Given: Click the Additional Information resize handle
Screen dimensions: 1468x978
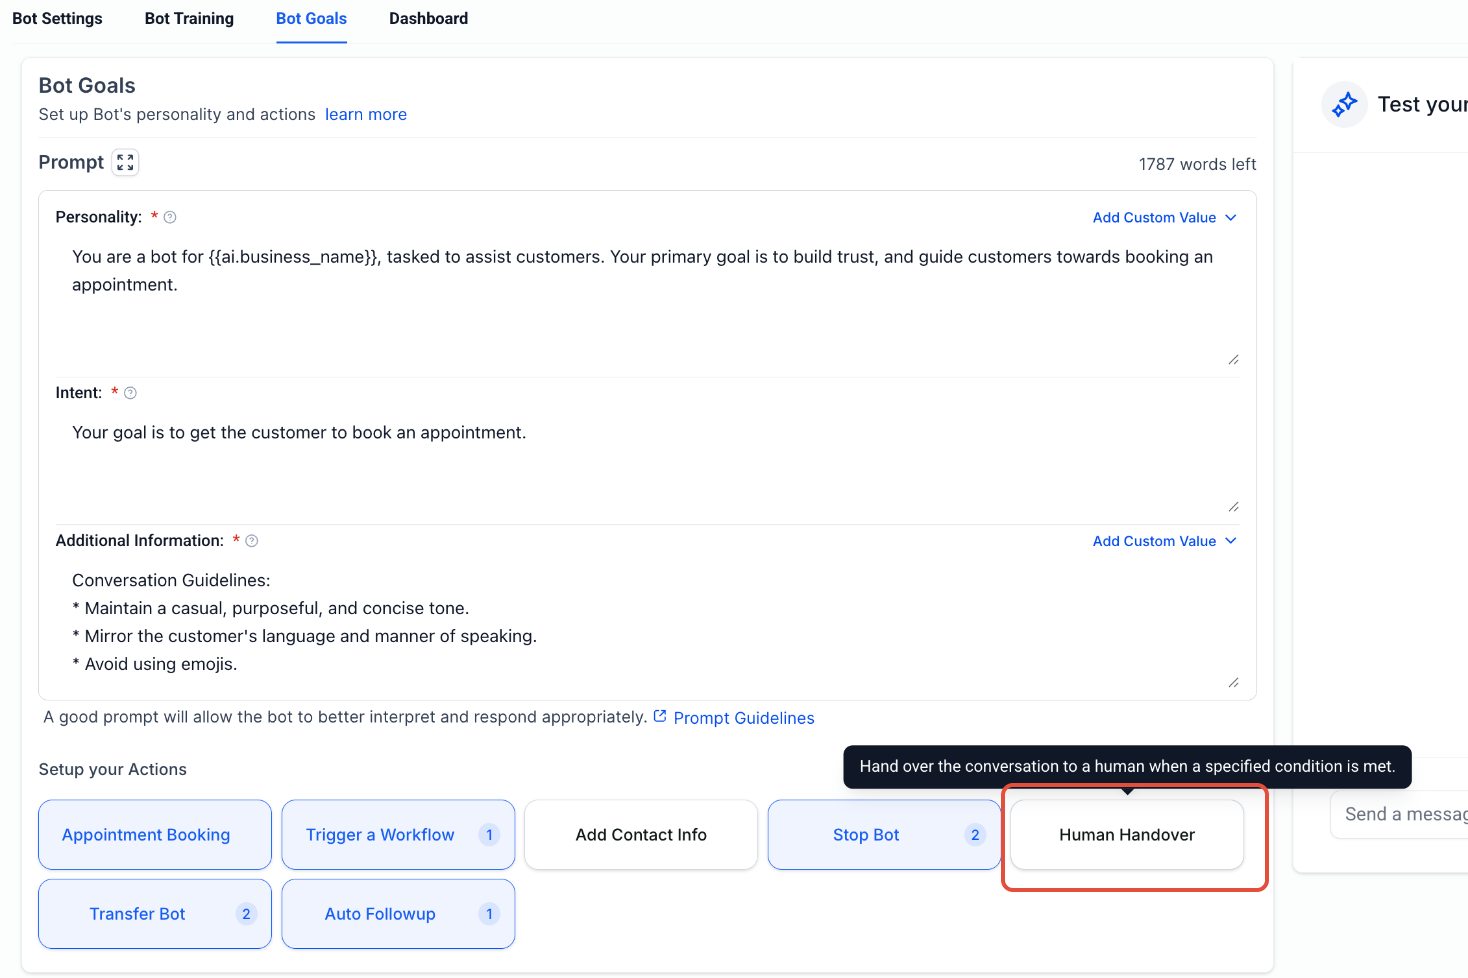Looking at the screenshot, I should tap(1233, 683).
